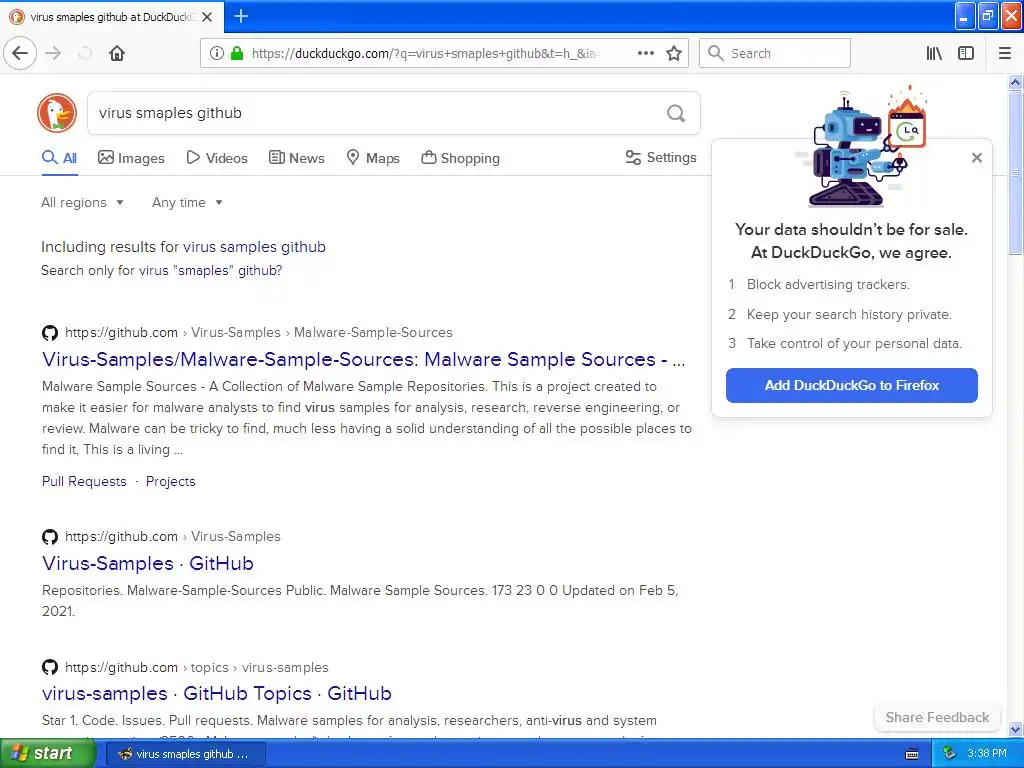
Task: Open the Firefox Library icon
Action: coord(934,53)
